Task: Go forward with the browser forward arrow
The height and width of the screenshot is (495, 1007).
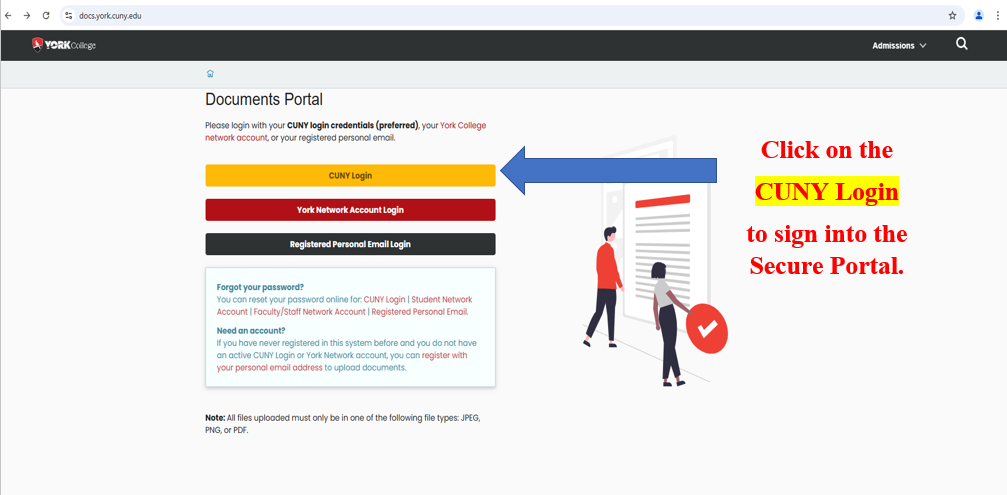Action: pyautogui.click(x=26, y=15)
